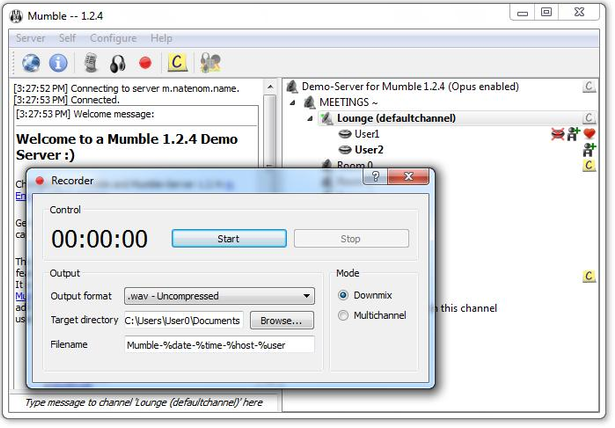Select the Multichannel recording mode
Viewport: 615px width, 428px height.
coord(343,315)
